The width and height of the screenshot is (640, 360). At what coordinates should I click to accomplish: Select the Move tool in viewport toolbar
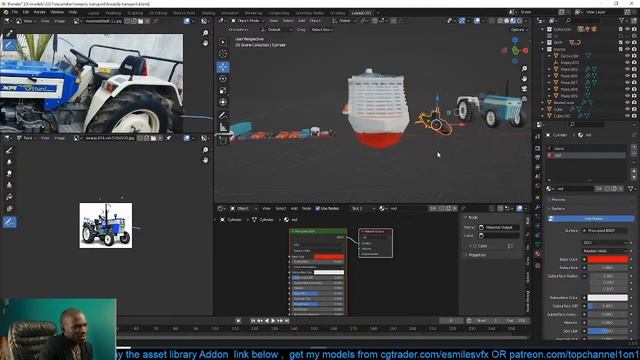(223, 67)
